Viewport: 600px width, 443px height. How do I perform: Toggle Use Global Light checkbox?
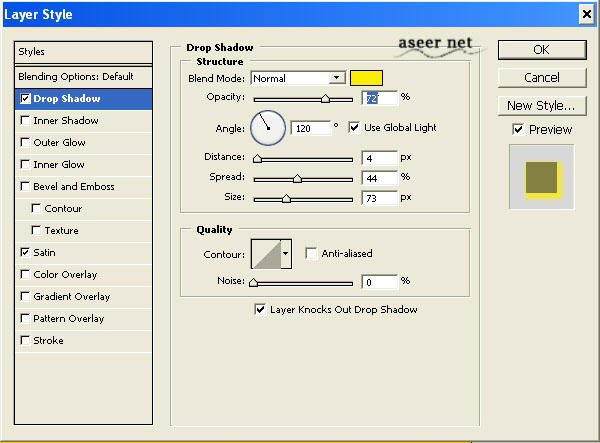[354, 127]
